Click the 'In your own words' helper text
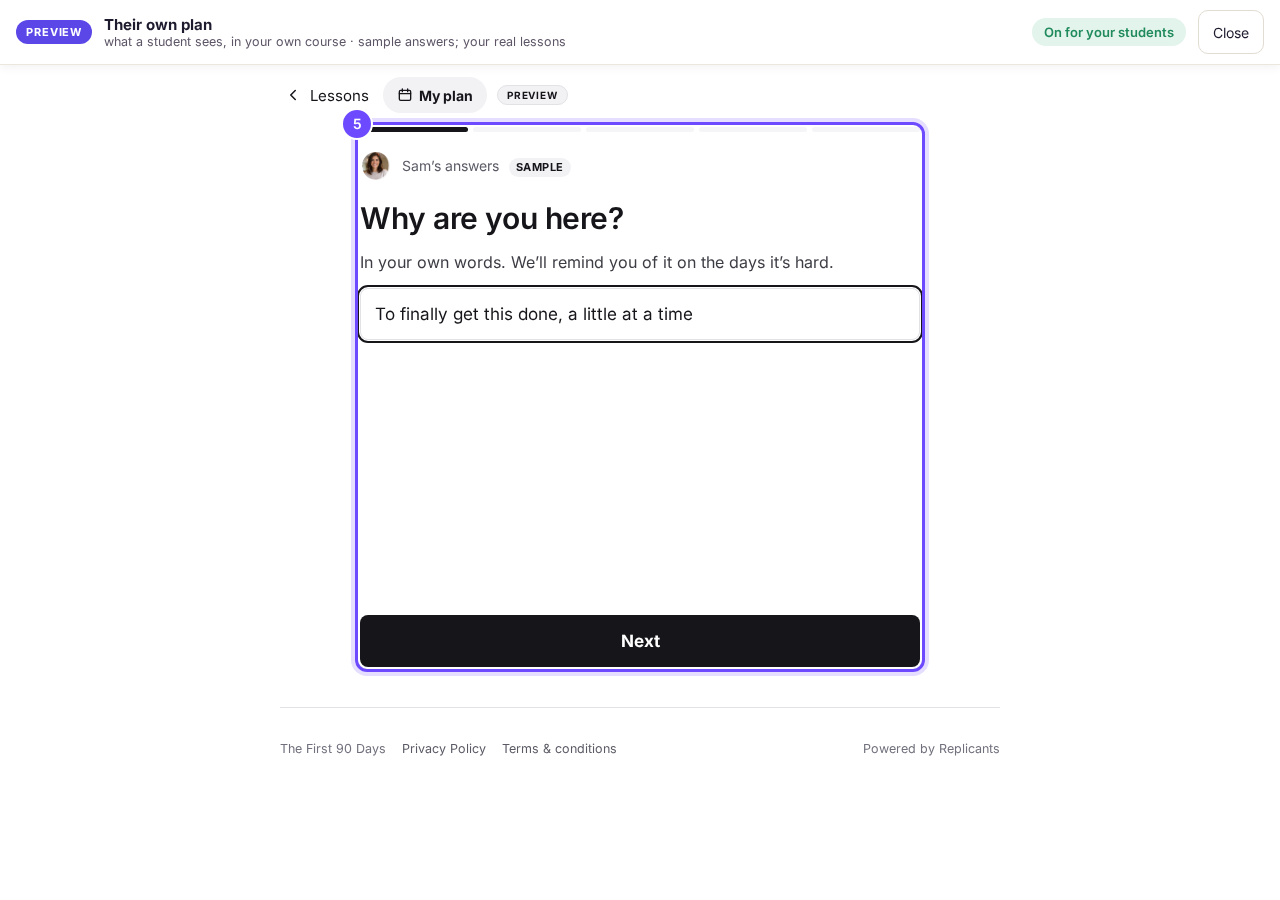Screen dimensions: 1280x900 click(597, 262)
